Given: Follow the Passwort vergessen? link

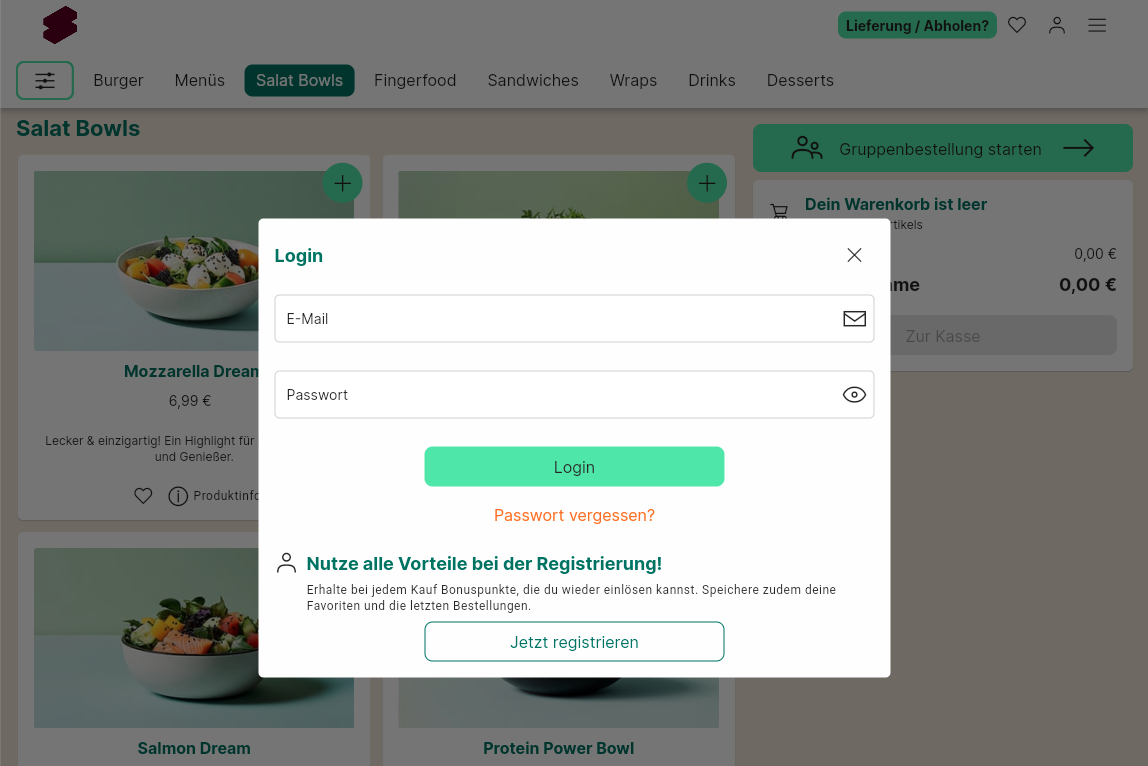Looking at the screenshot, I should (574, 516).
